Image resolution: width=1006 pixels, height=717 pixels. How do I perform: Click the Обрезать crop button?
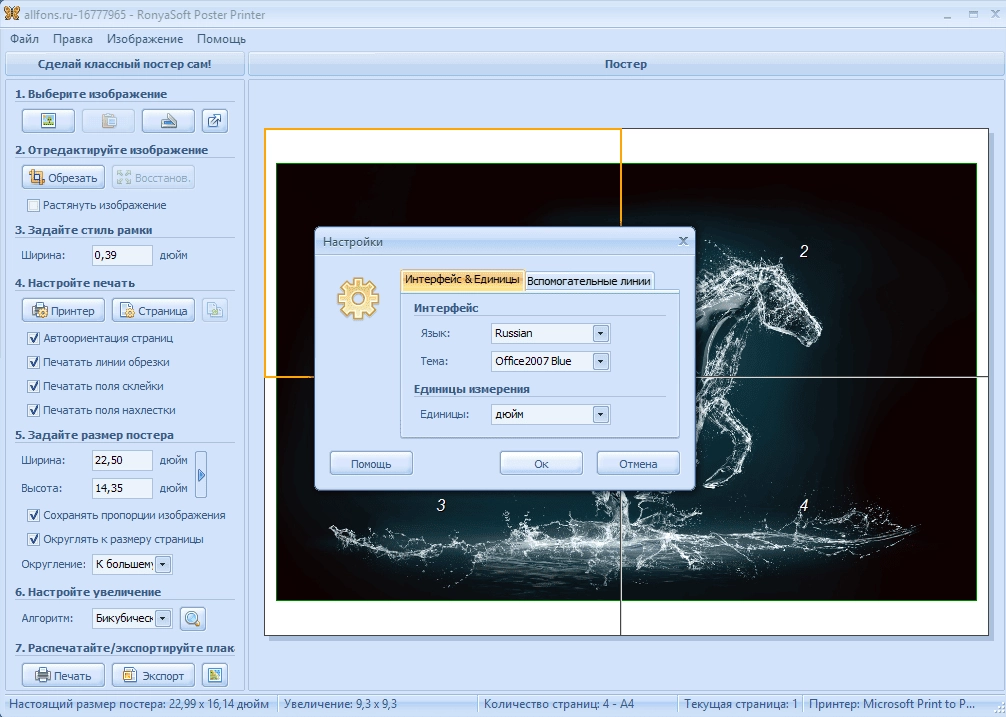pos(64,178)
